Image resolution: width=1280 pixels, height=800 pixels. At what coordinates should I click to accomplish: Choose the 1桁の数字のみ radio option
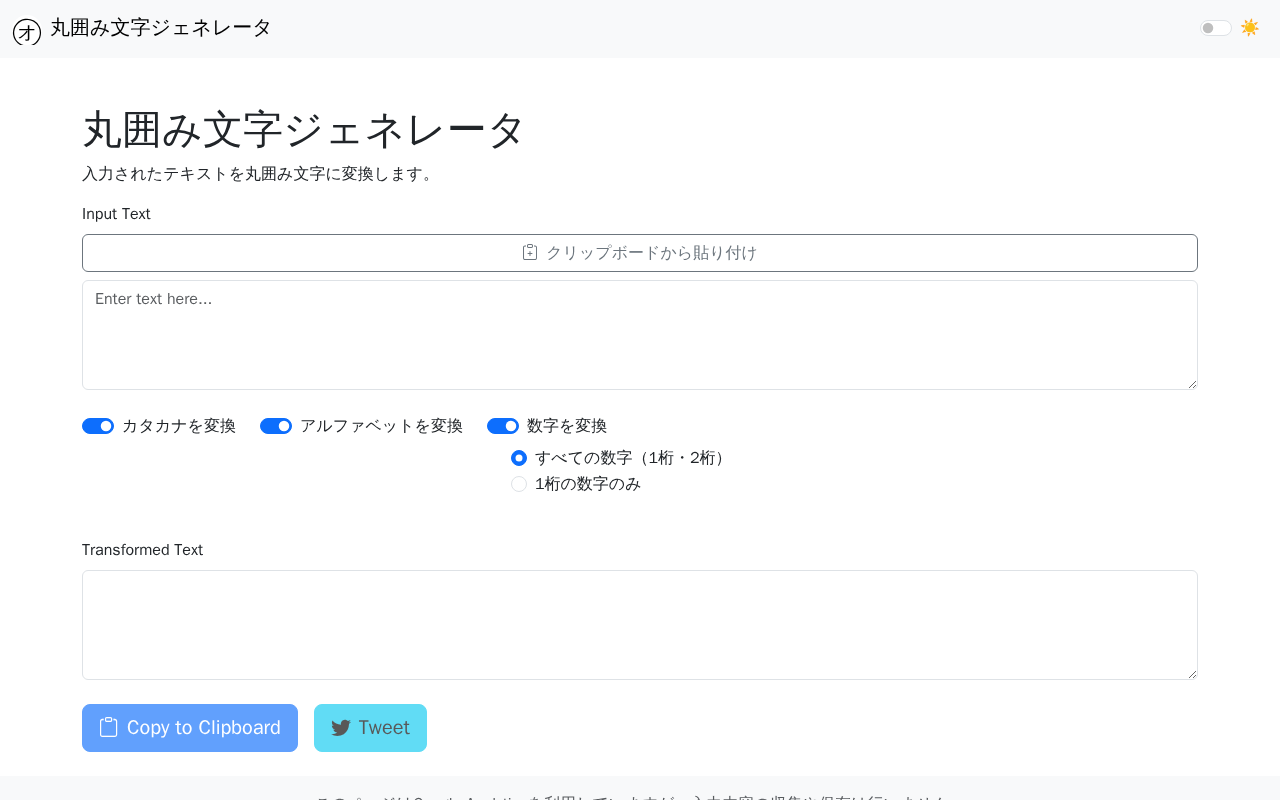[519, 484]
